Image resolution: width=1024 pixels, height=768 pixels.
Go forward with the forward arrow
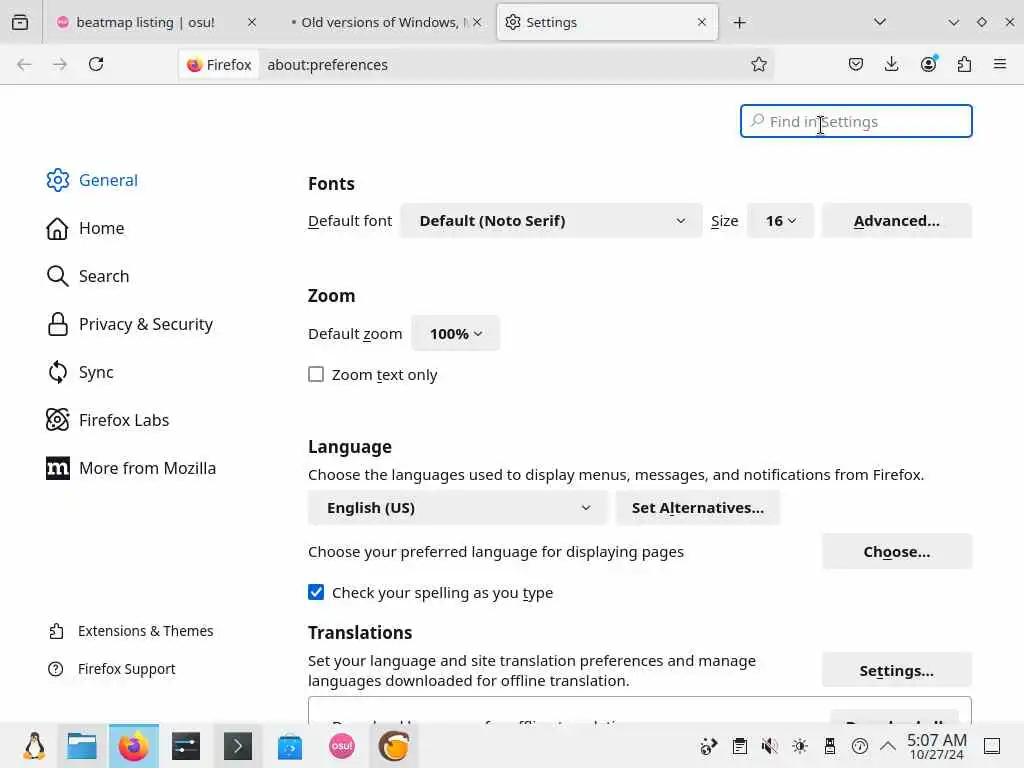point(59,64)
